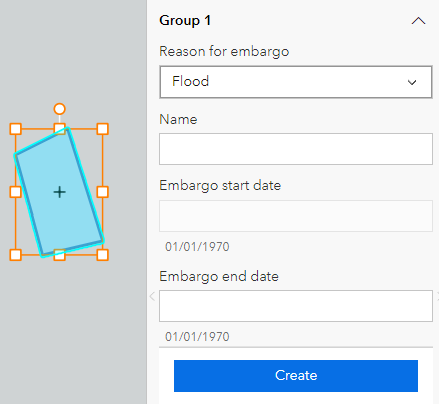
Task: Click the bottom-middle resize handle
Action: pos(59,255)
